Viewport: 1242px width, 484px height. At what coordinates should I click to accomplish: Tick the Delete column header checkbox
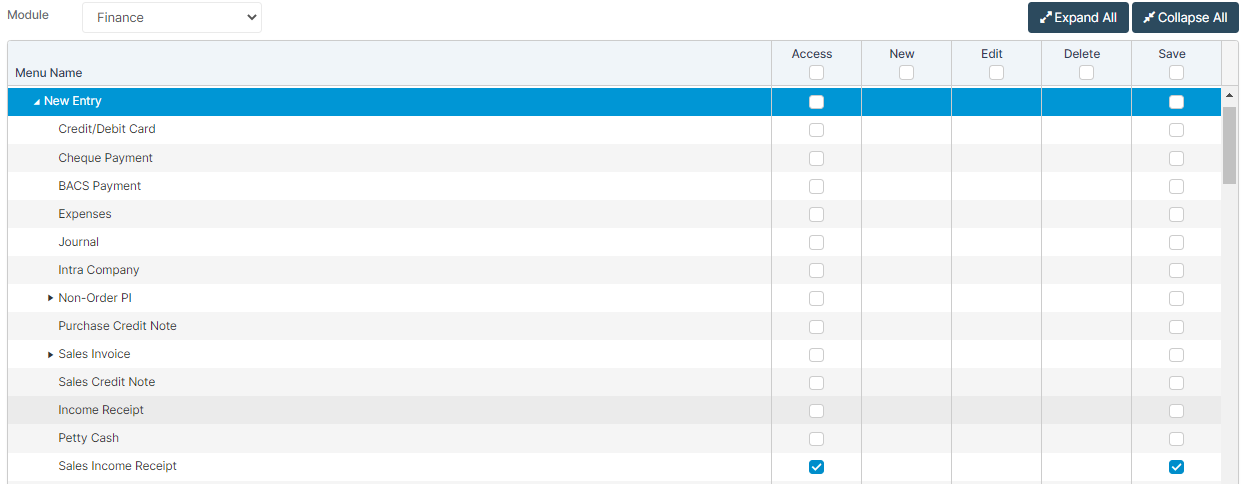tap(1086, 72)
